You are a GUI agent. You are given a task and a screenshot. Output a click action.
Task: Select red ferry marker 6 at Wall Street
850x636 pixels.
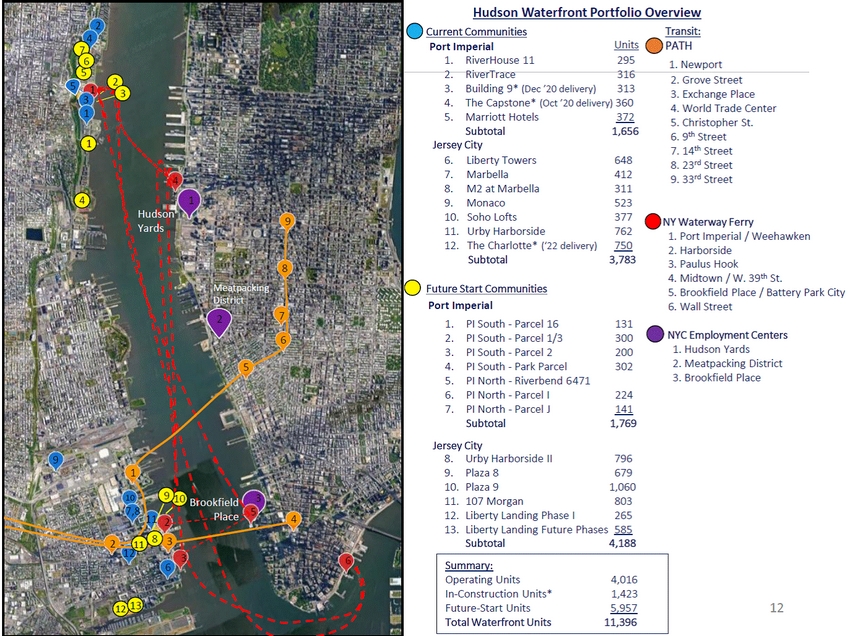(x=347, y=561)
